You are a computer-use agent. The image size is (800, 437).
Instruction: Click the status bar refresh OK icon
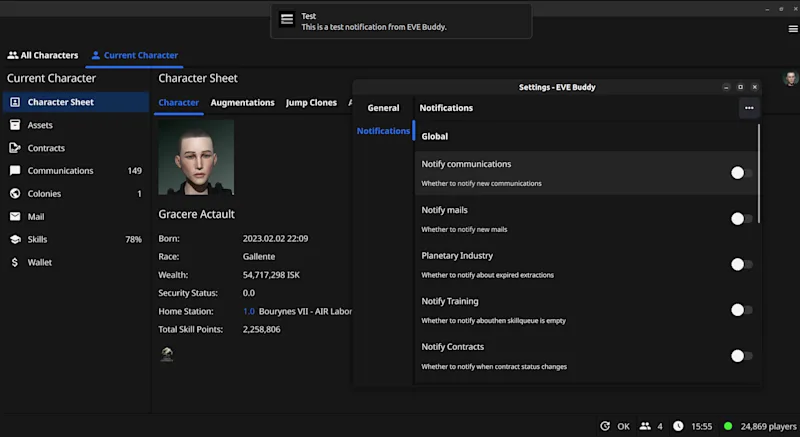[605, 426]
